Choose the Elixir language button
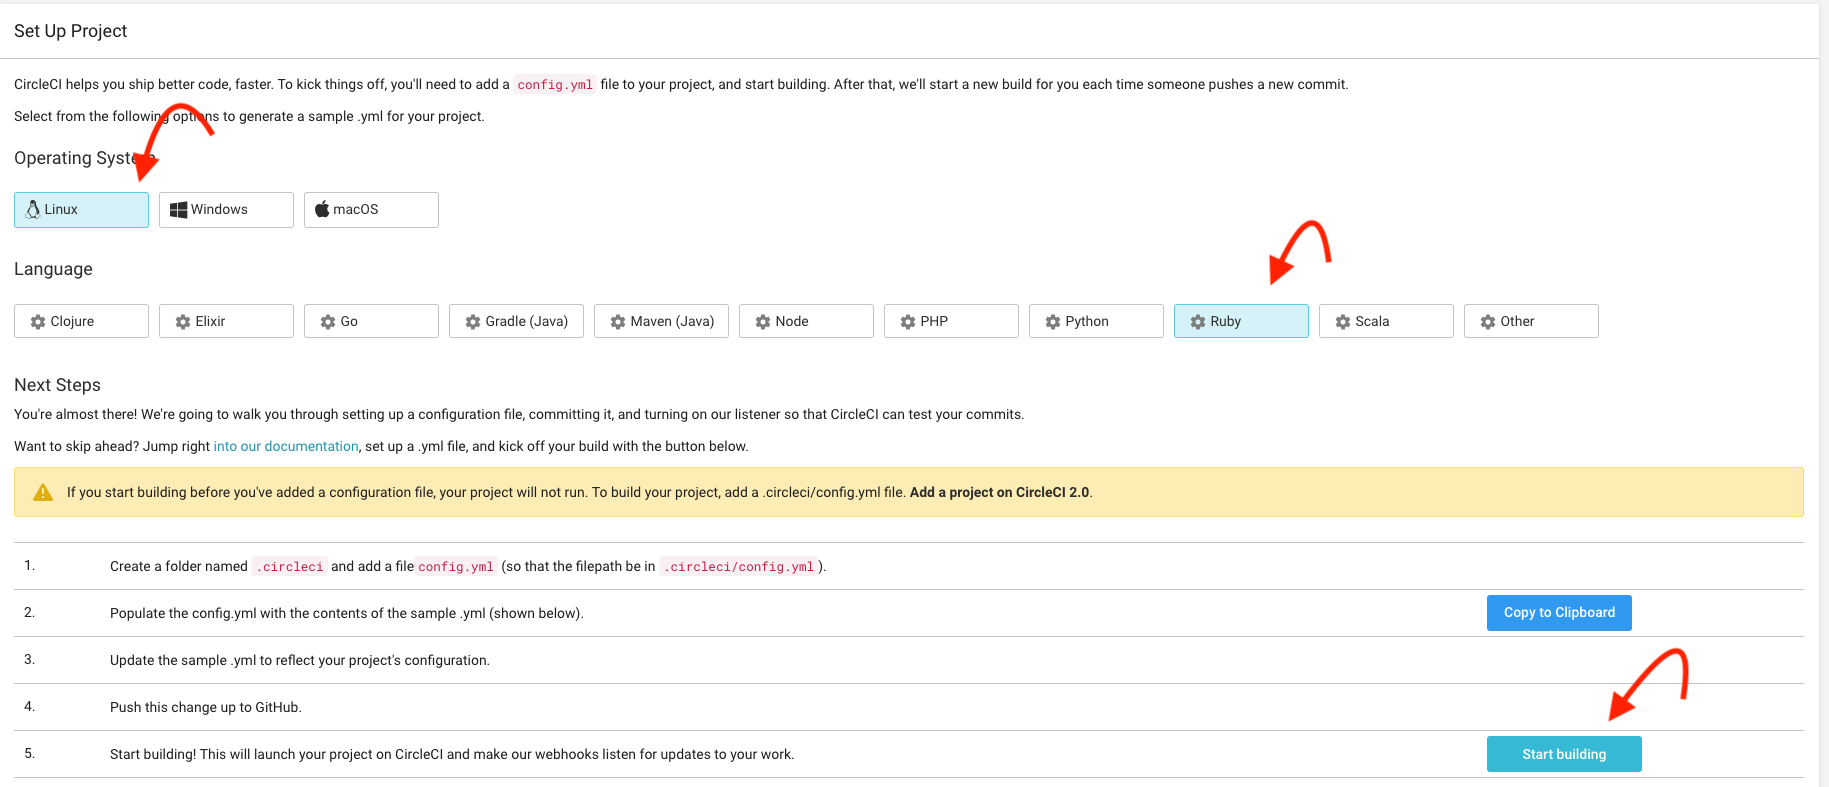1829x787 pixels. coord(226,321)
